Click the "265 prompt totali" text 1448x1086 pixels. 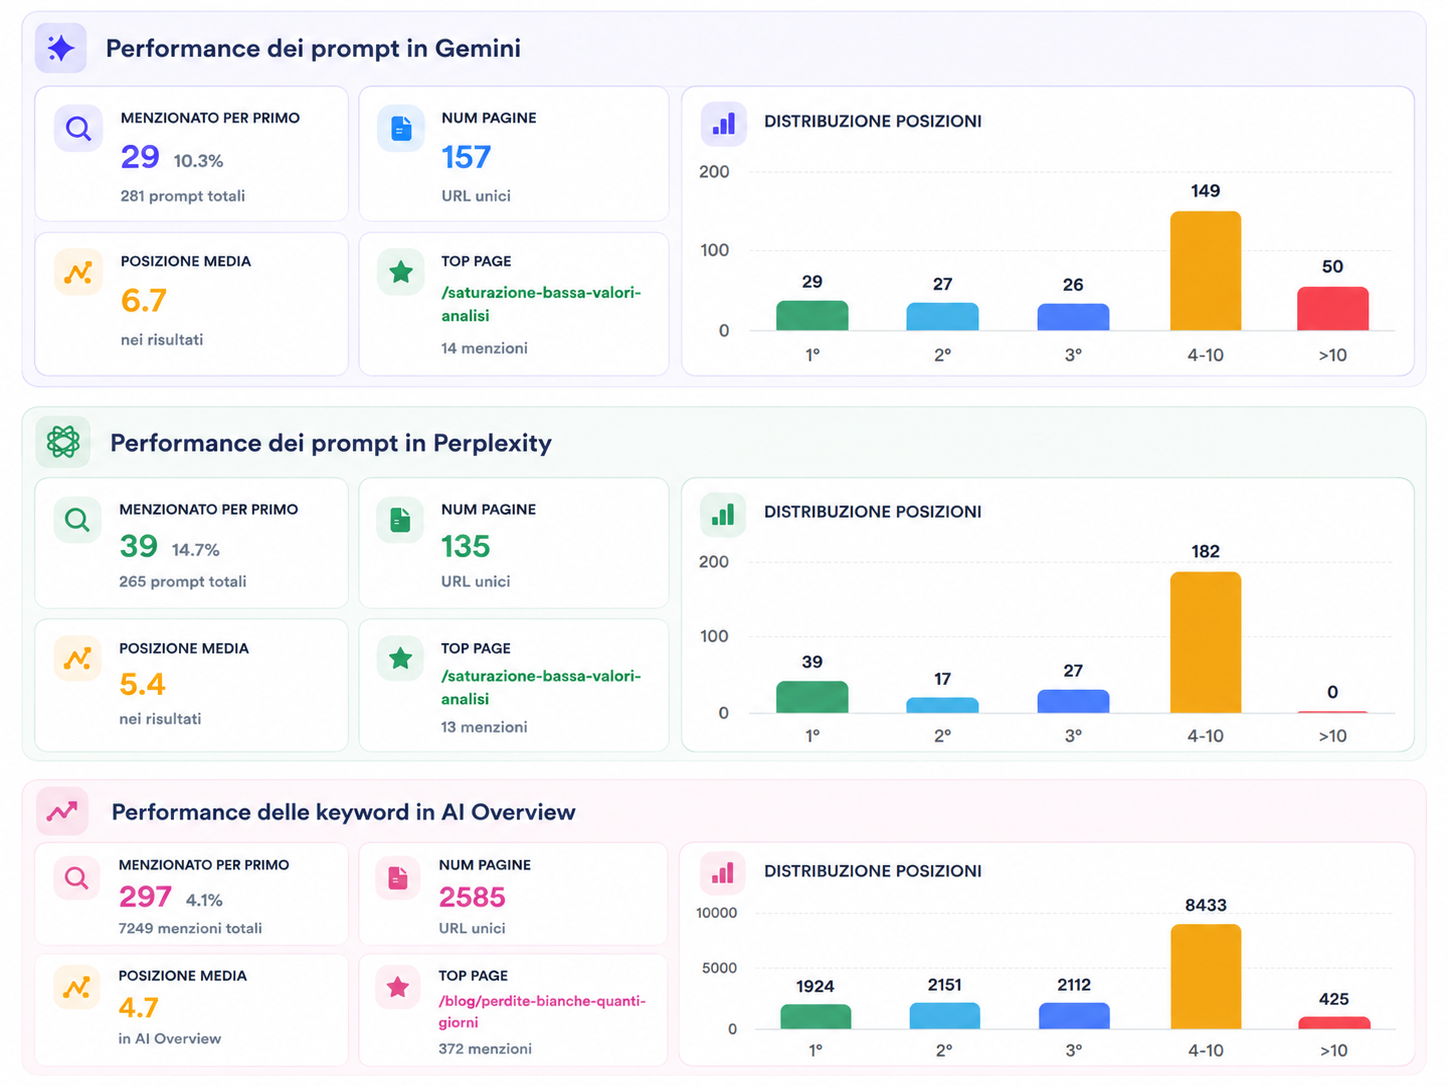(182, 581)
